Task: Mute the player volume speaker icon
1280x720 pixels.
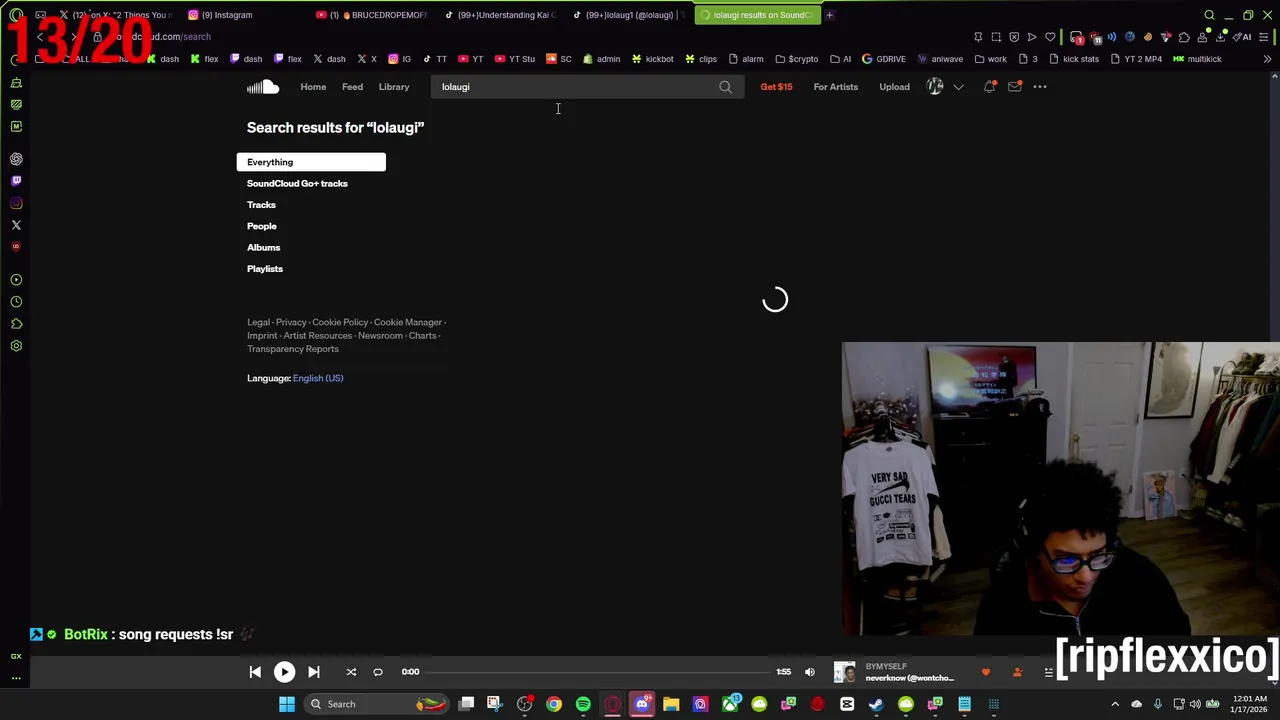Action: coord(810,672)
